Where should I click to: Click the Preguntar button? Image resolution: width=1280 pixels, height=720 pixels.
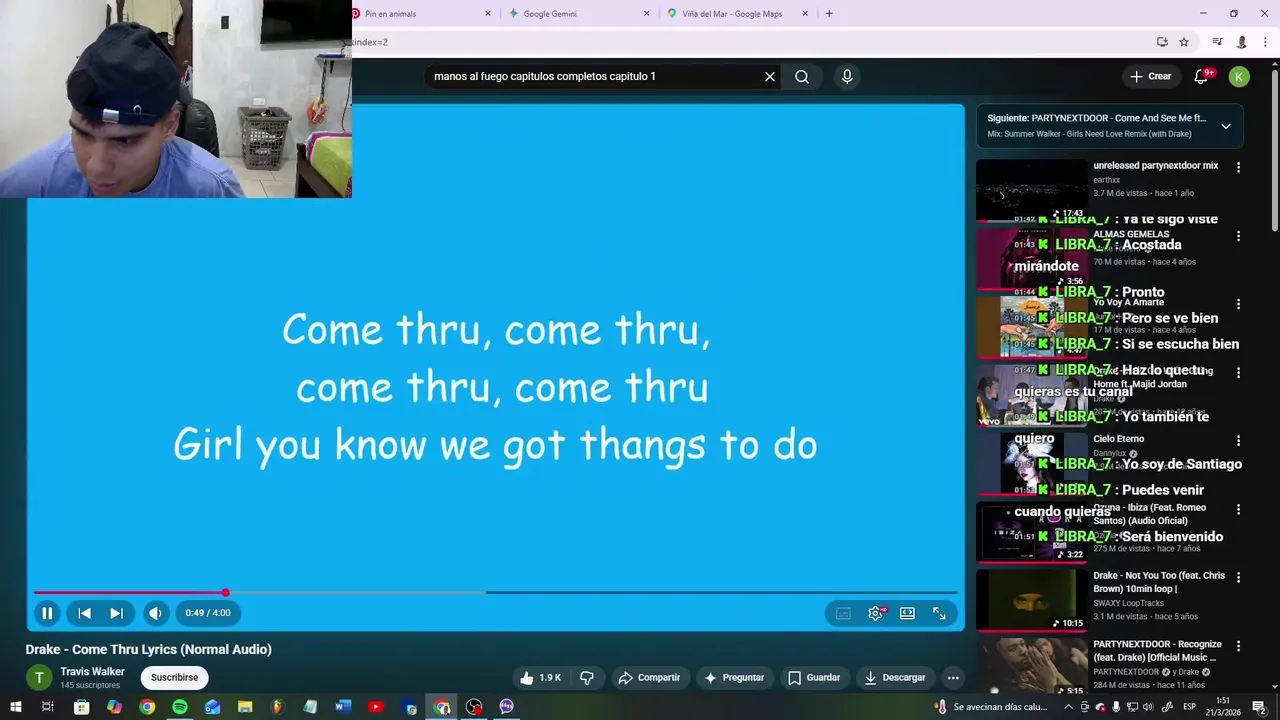click(734, 678)
